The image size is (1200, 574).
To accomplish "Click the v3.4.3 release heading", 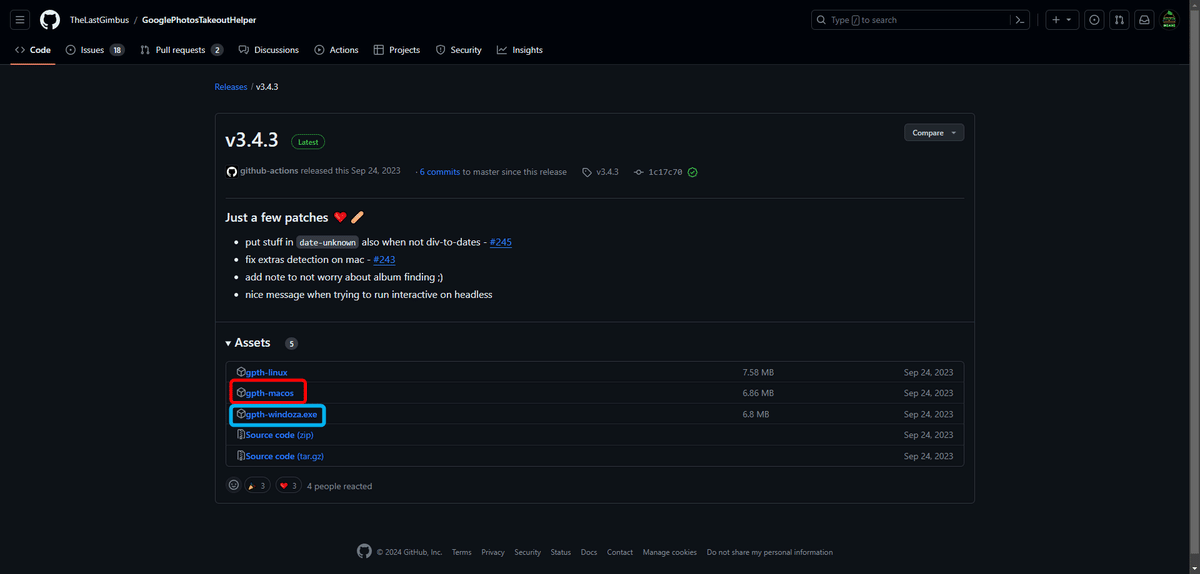I will coord(252,141).
